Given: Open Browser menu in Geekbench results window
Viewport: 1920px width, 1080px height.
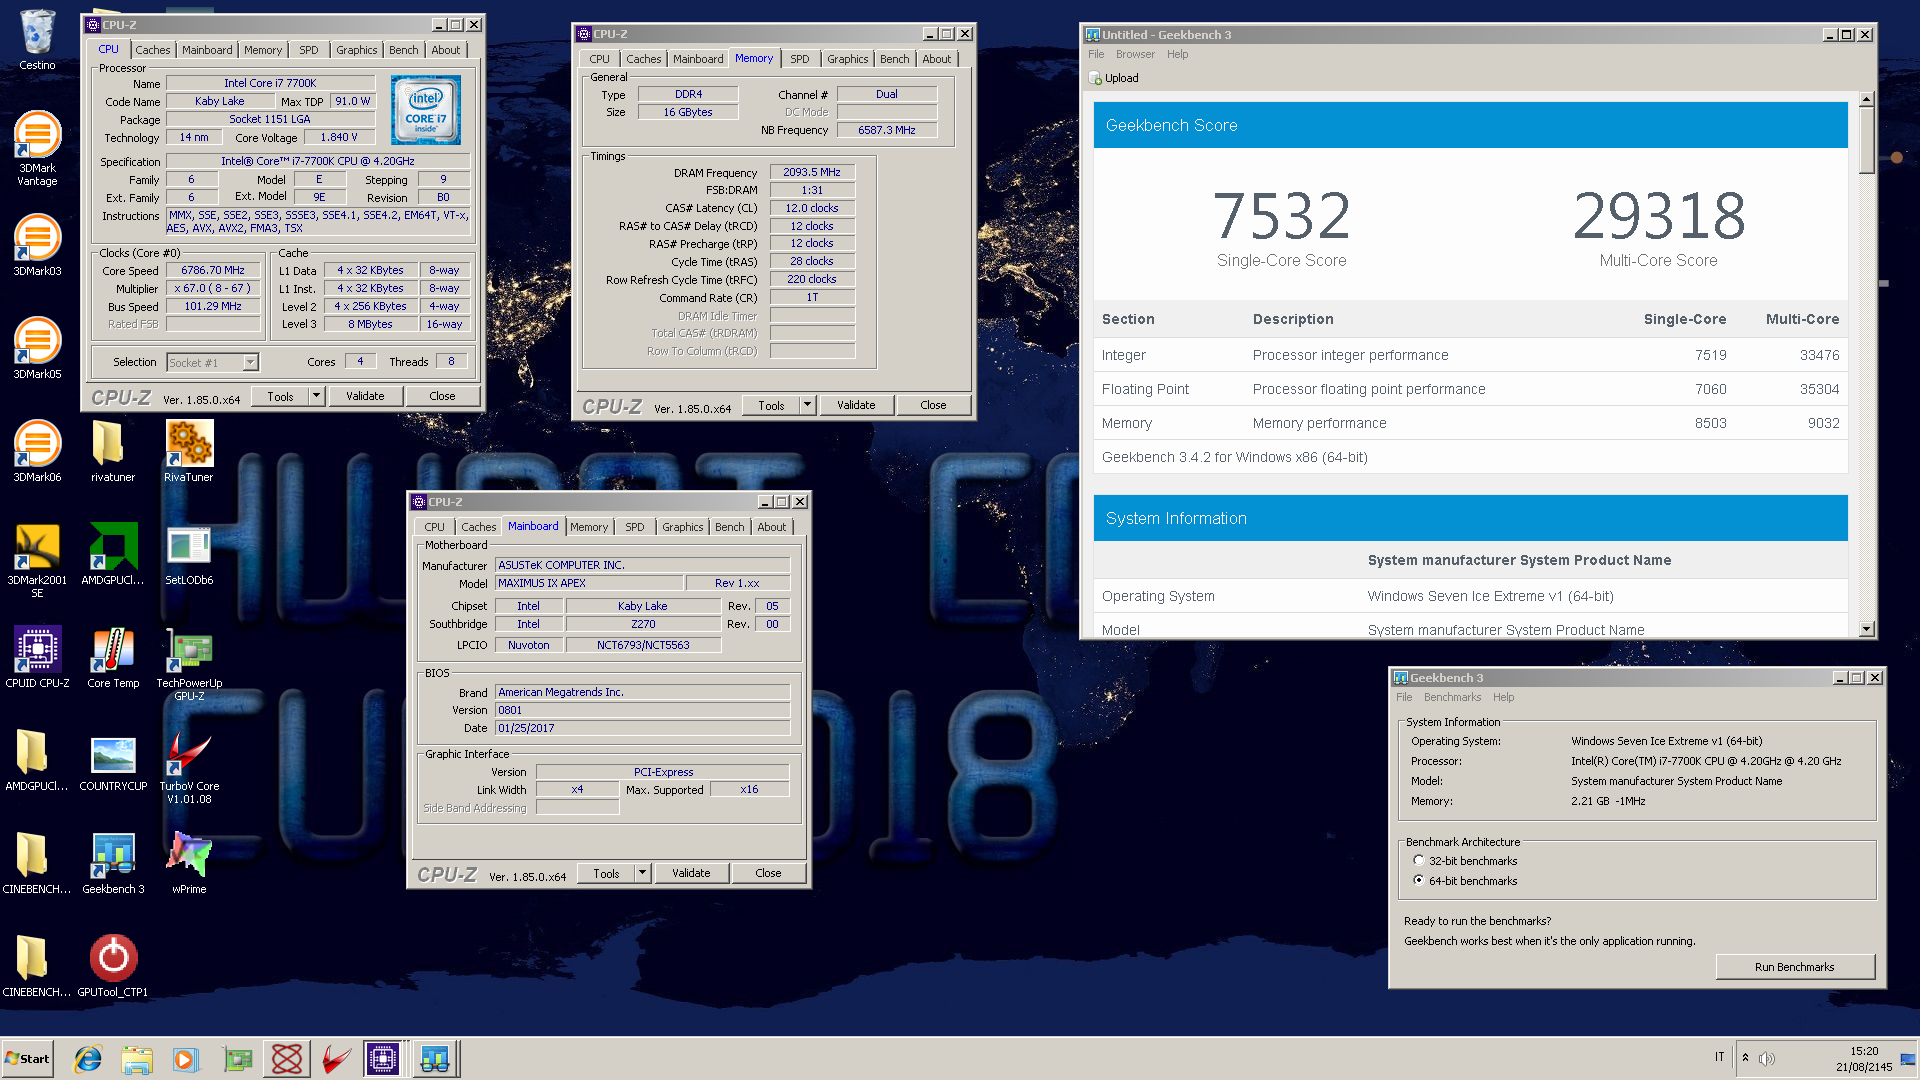Looking at the screenshot, I should pos(1135,54).
